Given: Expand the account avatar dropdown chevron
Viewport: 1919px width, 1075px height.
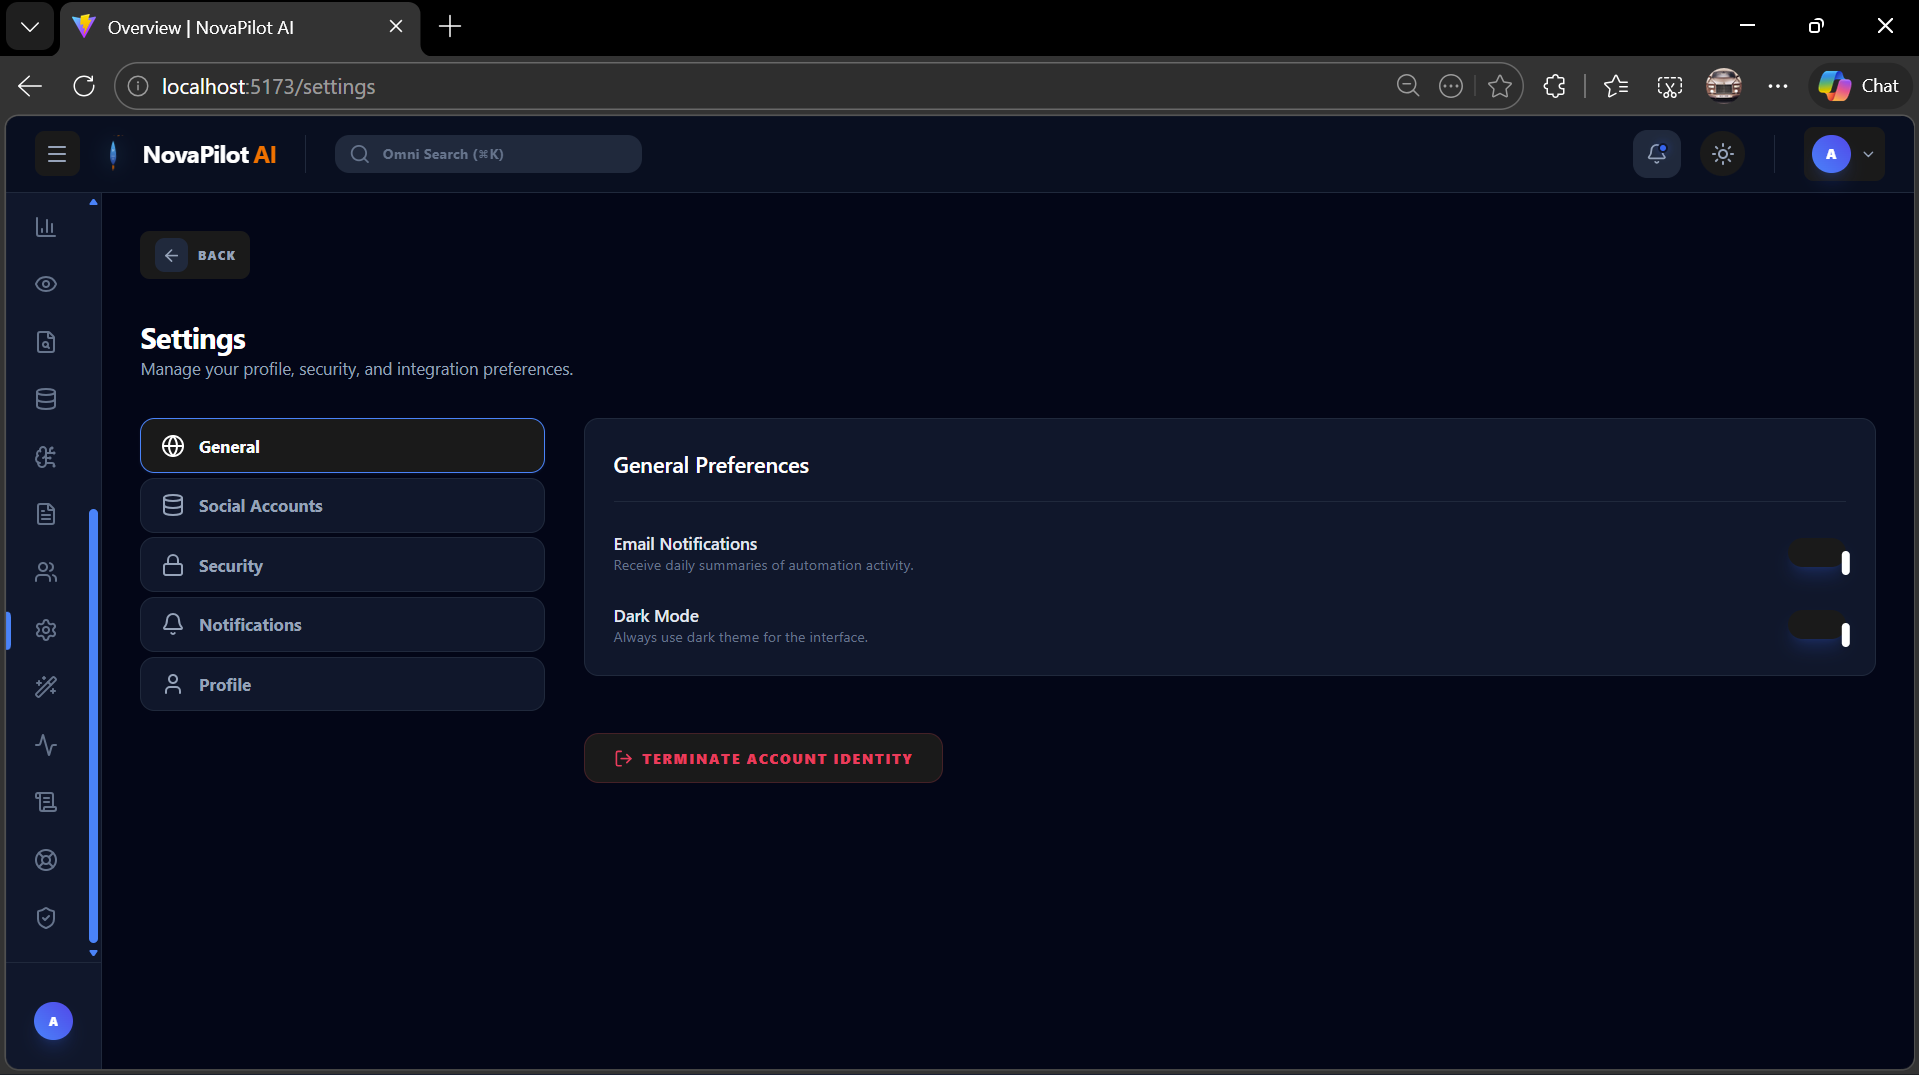Looking at the screenshot, I should (1868, 154).
